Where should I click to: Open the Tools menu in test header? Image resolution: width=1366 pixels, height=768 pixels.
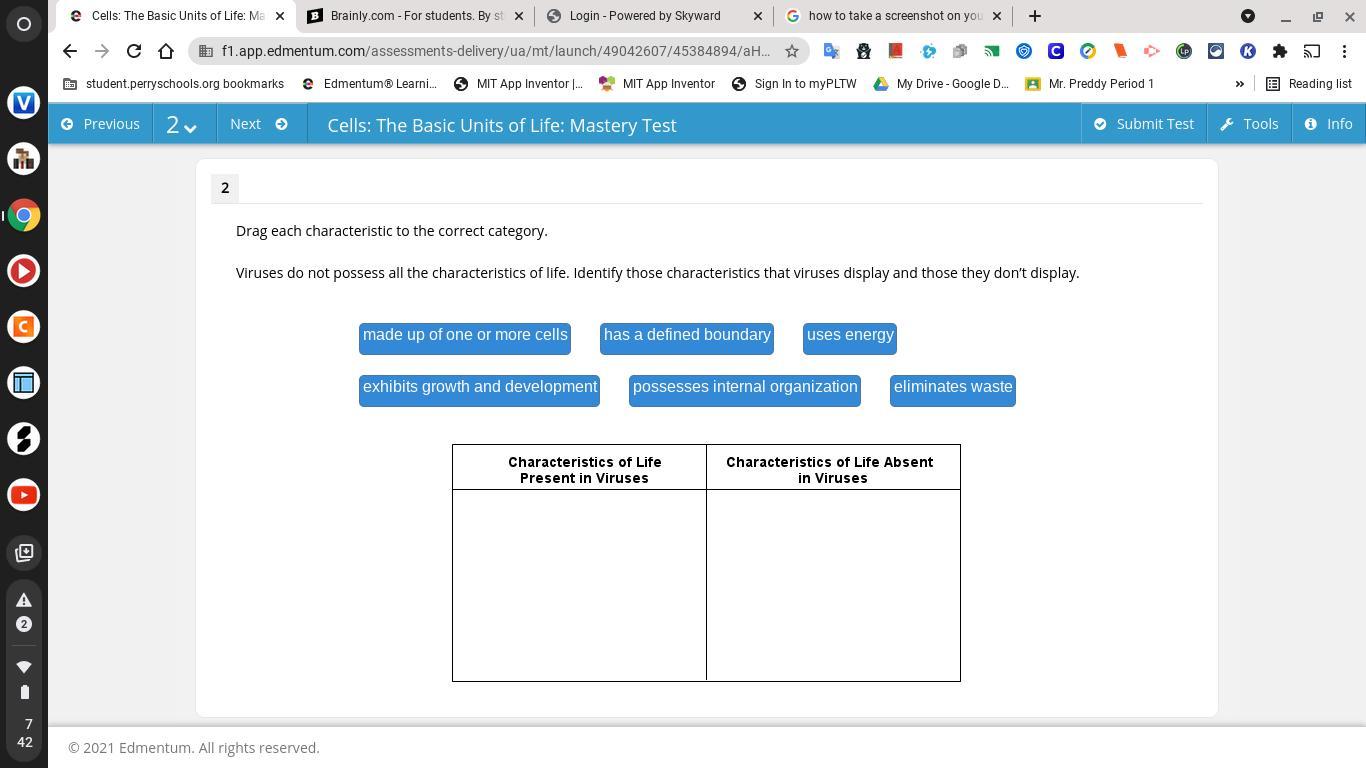pyautogui.click(x=1249, y=124)
